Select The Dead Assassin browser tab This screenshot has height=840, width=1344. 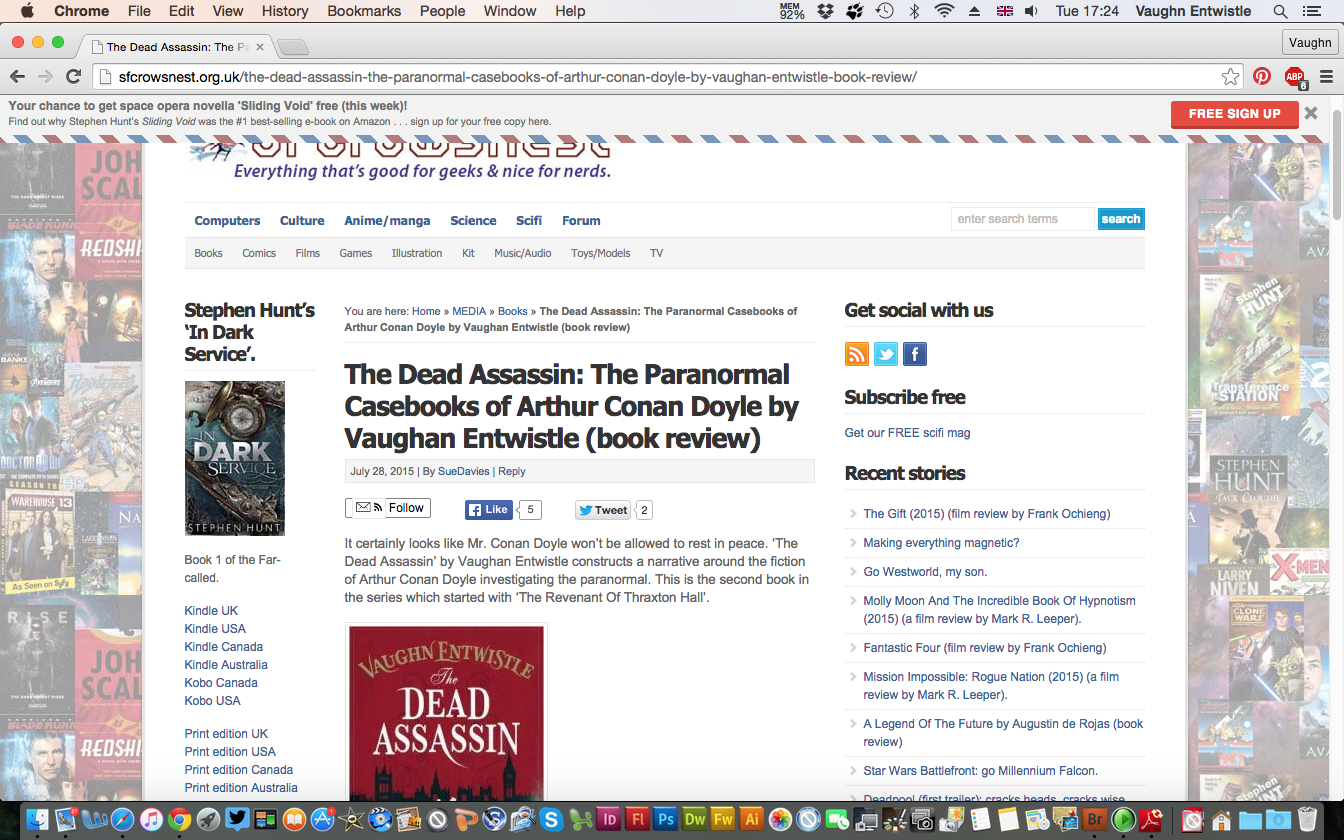pyautogui.click(x=175, y=47)
